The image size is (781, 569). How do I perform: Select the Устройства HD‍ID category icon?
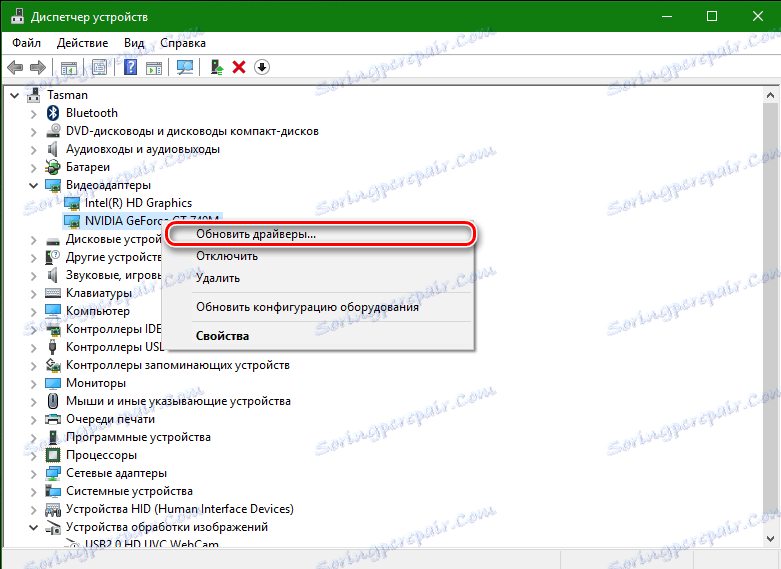click(x=53, y=509)
